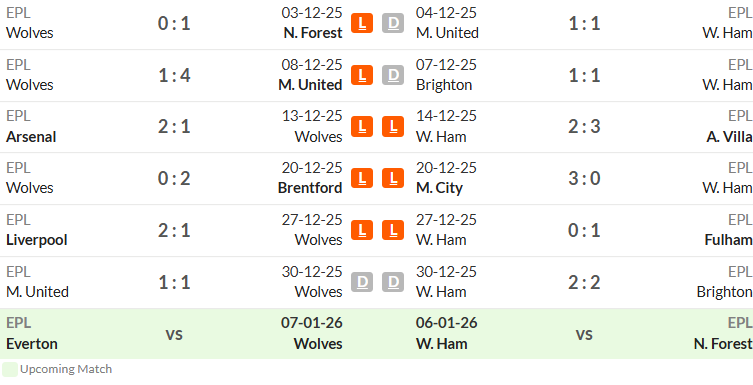This screenshot has width=753, height=385.
Task: Open the A. Villa team link
Action: click(x=729, y=137)
